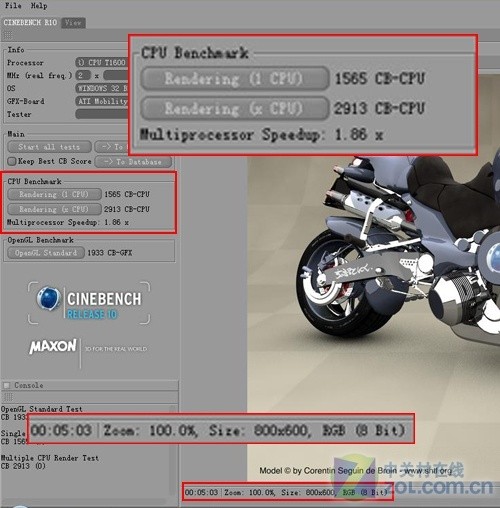The width and height of the screenshot is (500, 508).
Task: Click the console panel grip handle
Action: [x=8, y=397]
